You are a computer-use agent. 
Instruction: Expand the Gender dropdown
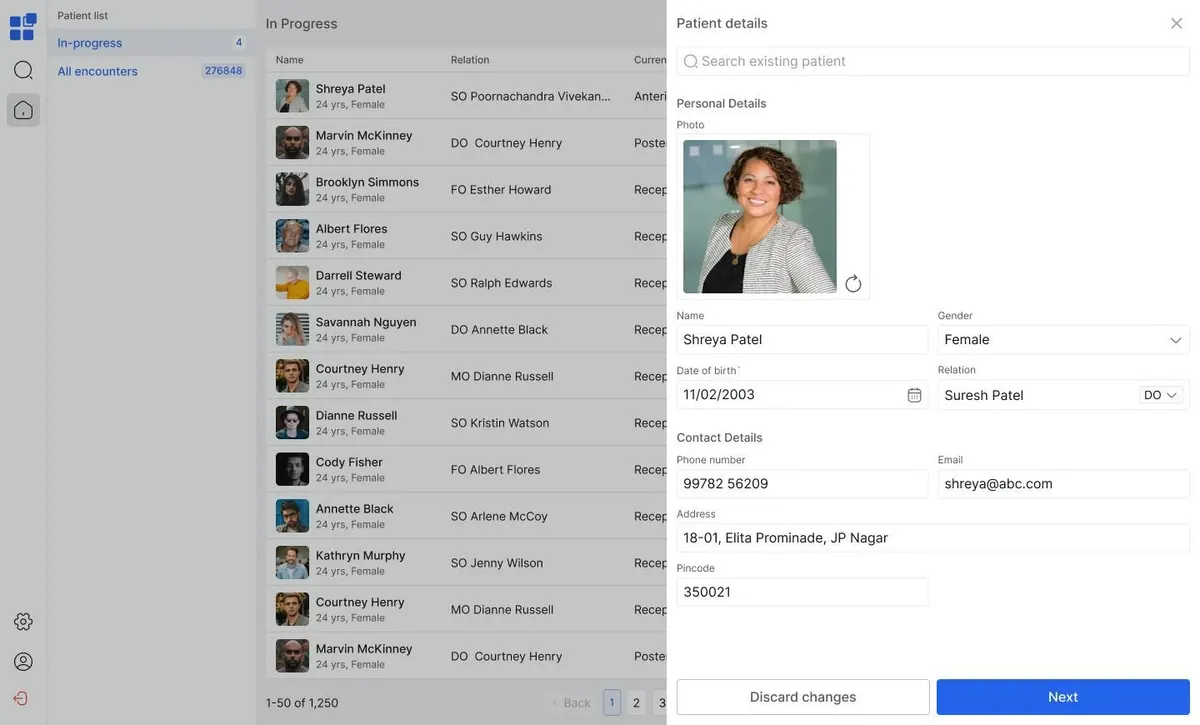click(1175, 340)
